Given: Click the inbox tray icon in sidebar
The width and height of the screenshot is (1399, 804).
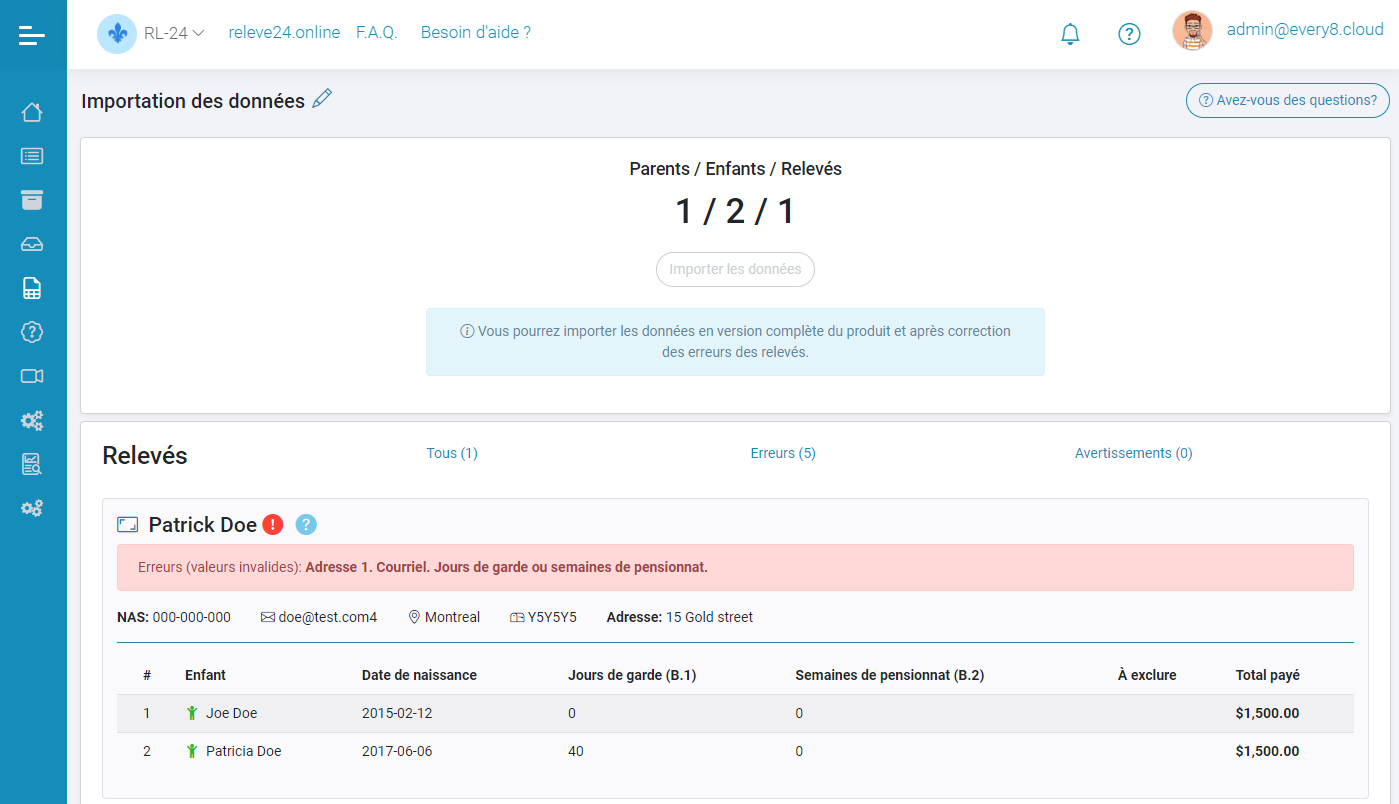Looking at the screenshot, I should [x=32, y=243].
